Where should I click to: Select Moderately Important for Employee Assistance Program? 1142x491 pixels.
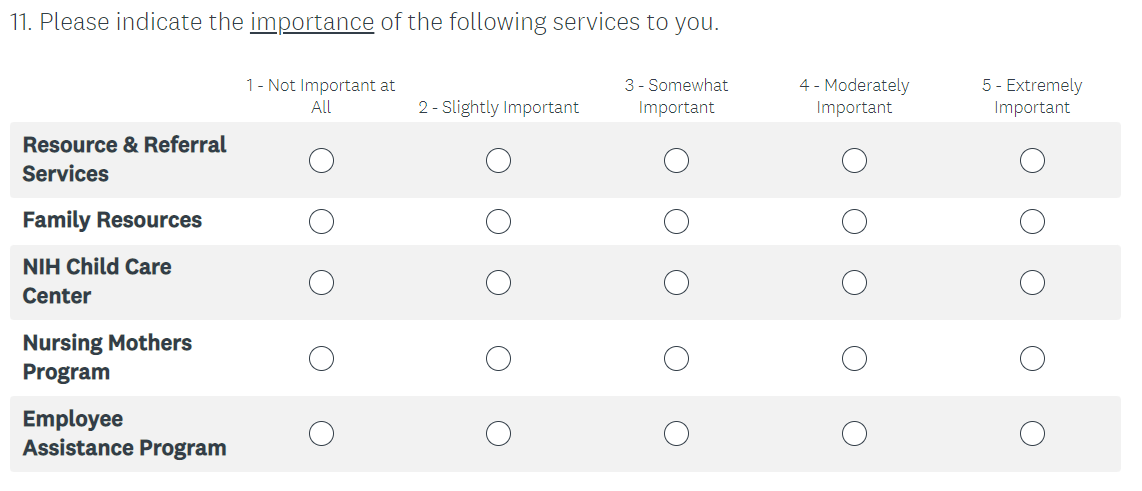(854, 434)
